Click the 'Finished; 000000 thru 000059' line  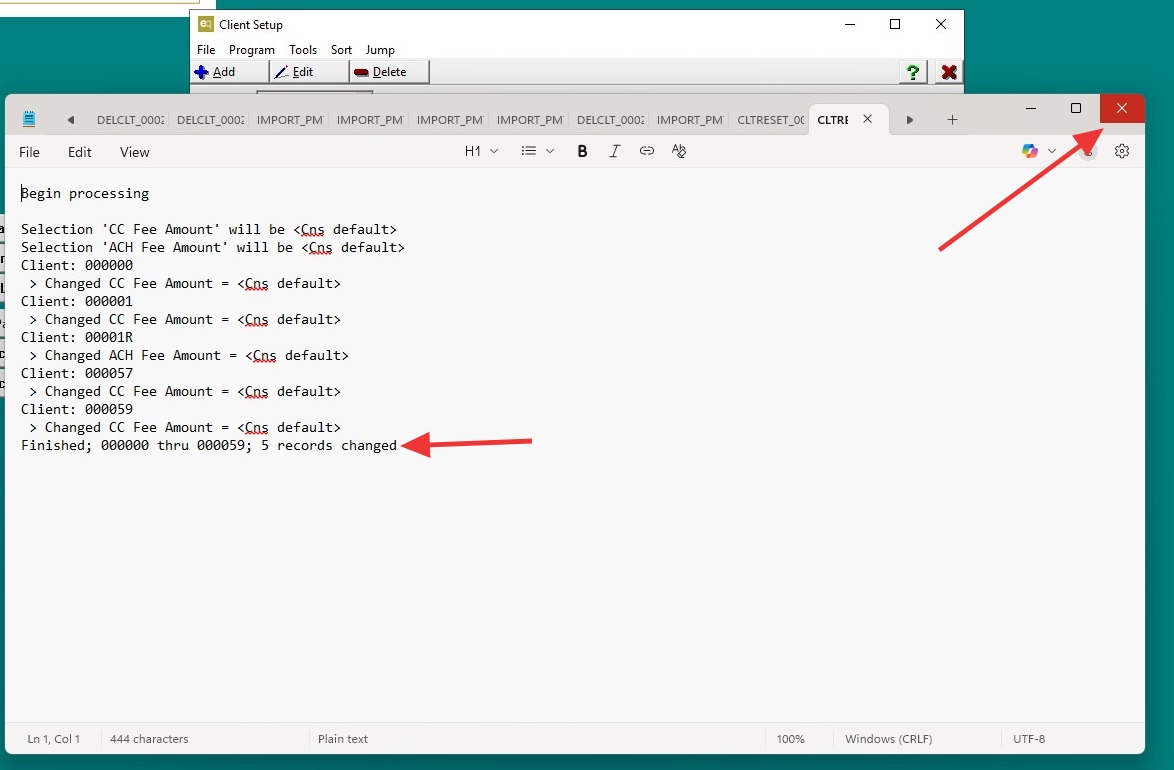pos(209,445)
